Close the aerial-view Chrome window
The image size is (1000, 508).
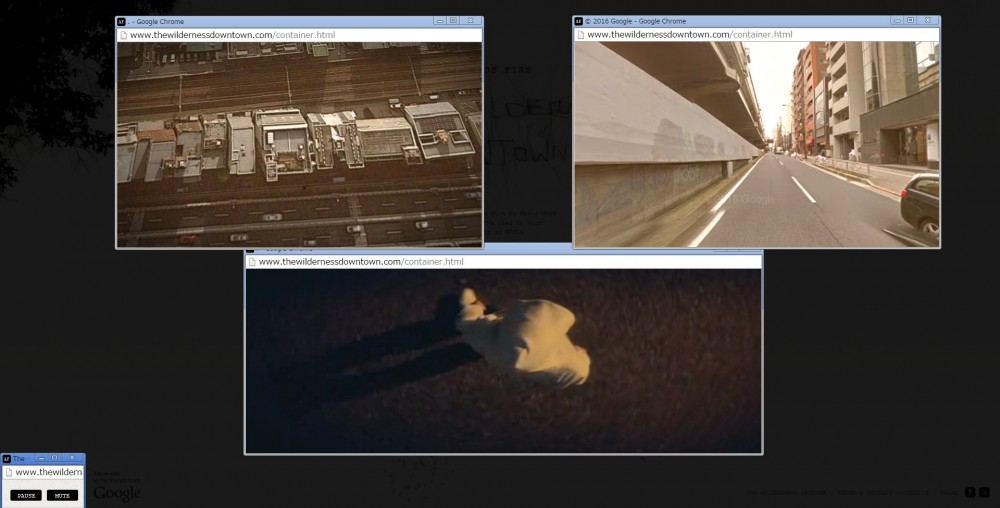point(471,21)
